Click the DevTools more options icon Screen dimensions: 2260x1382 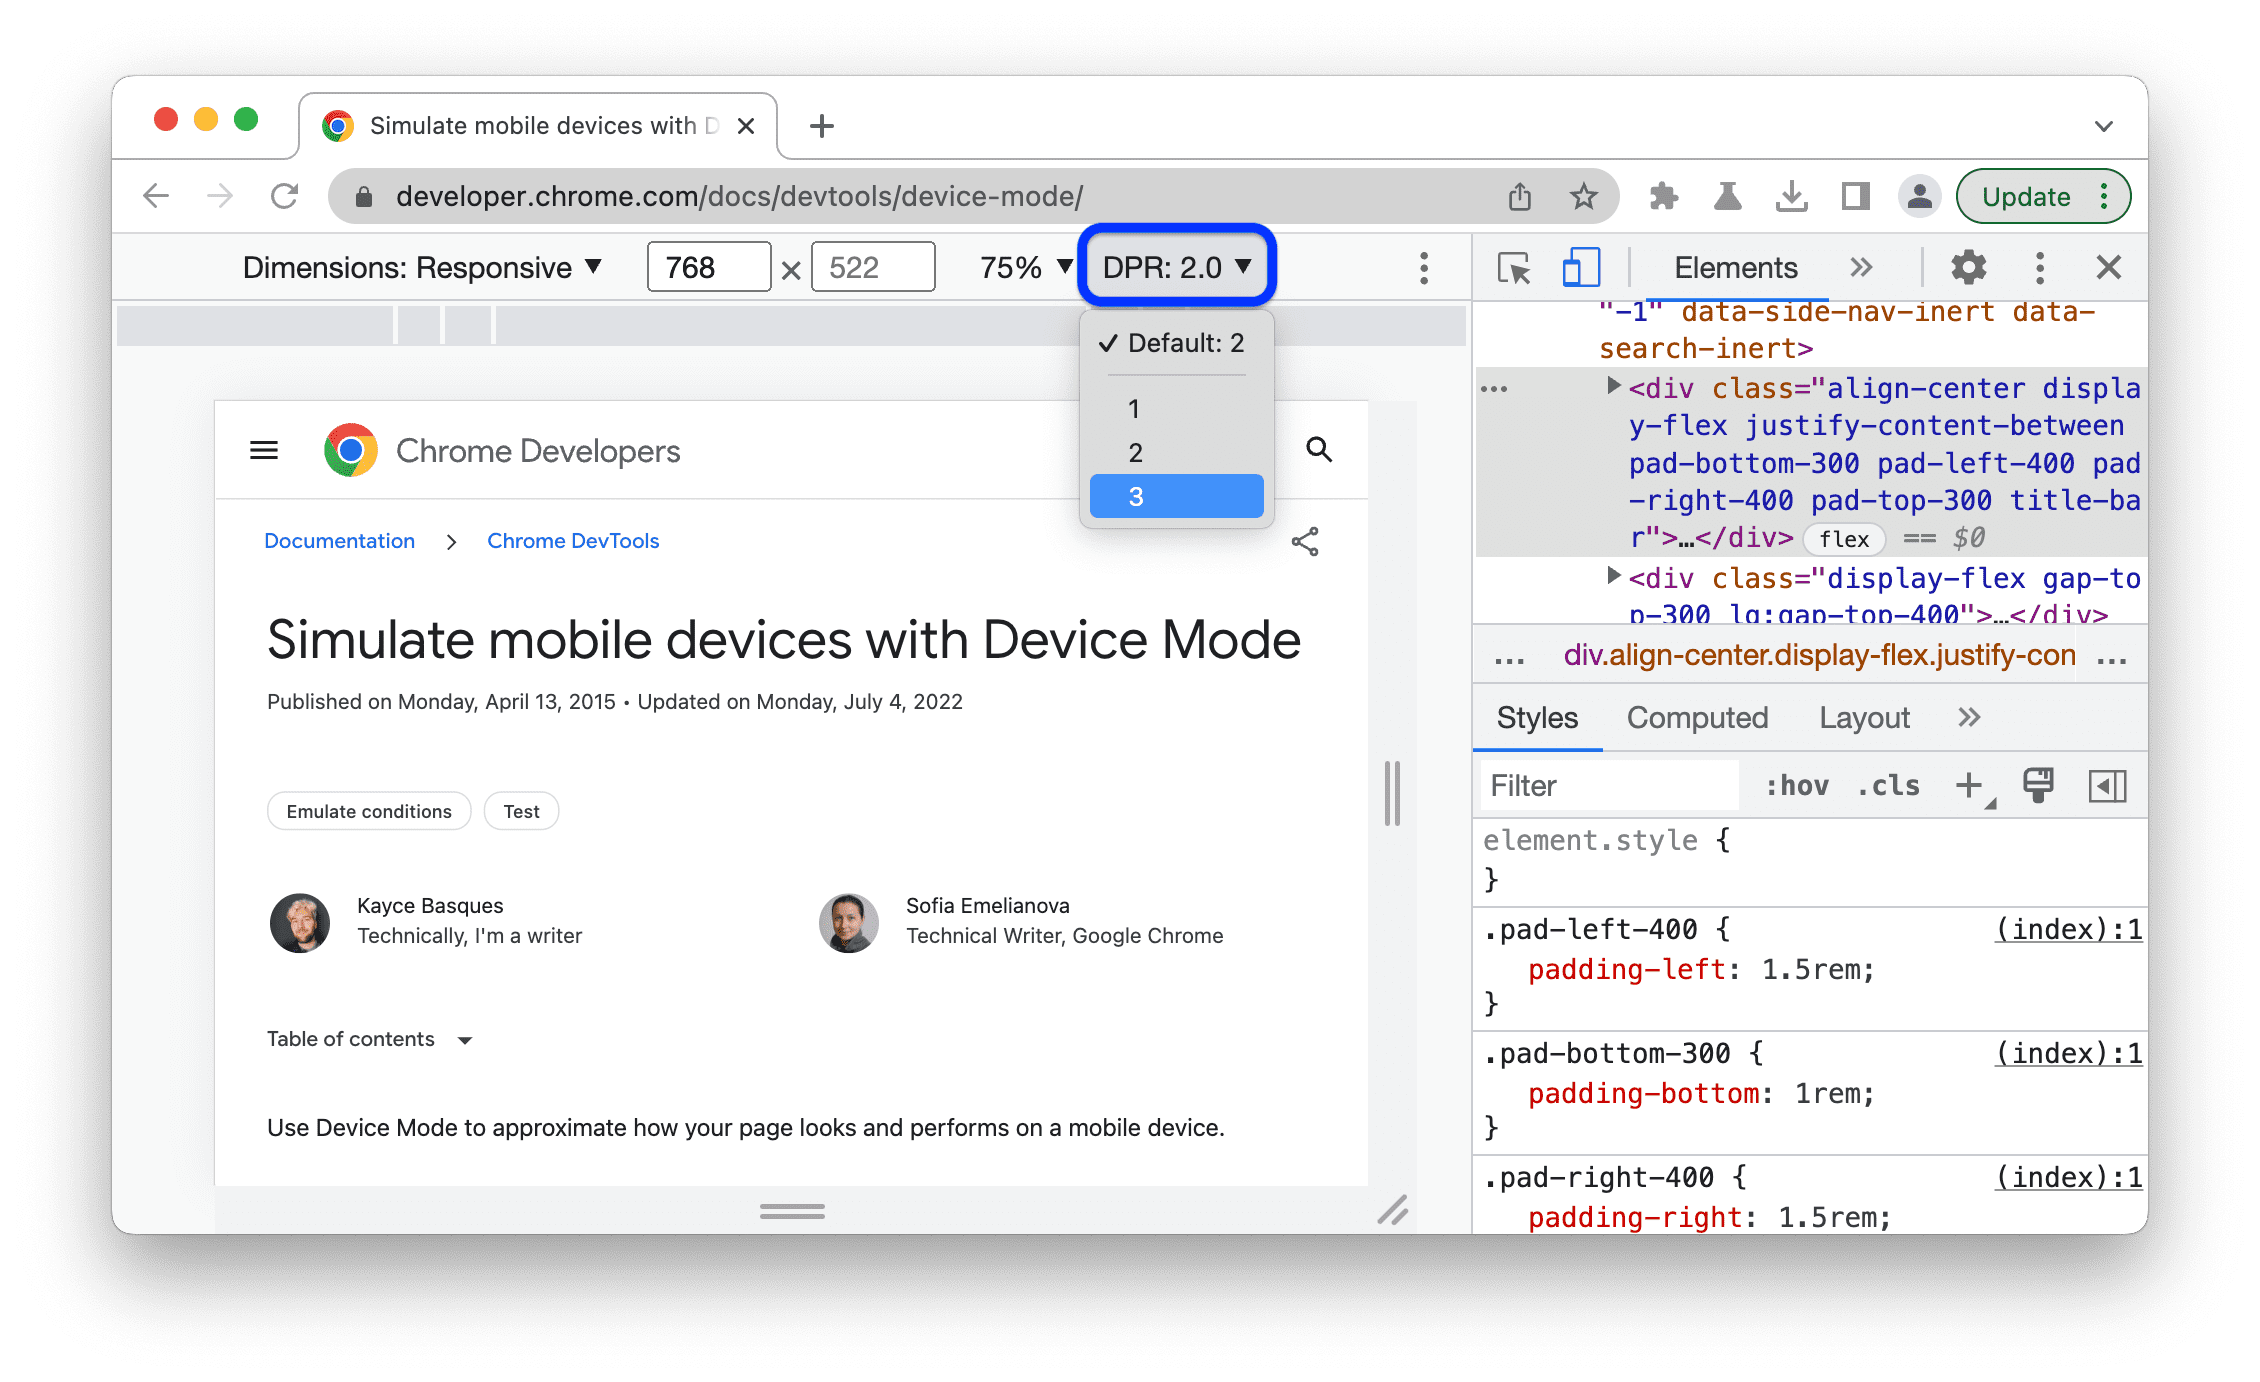click(x=2039, y=268)
